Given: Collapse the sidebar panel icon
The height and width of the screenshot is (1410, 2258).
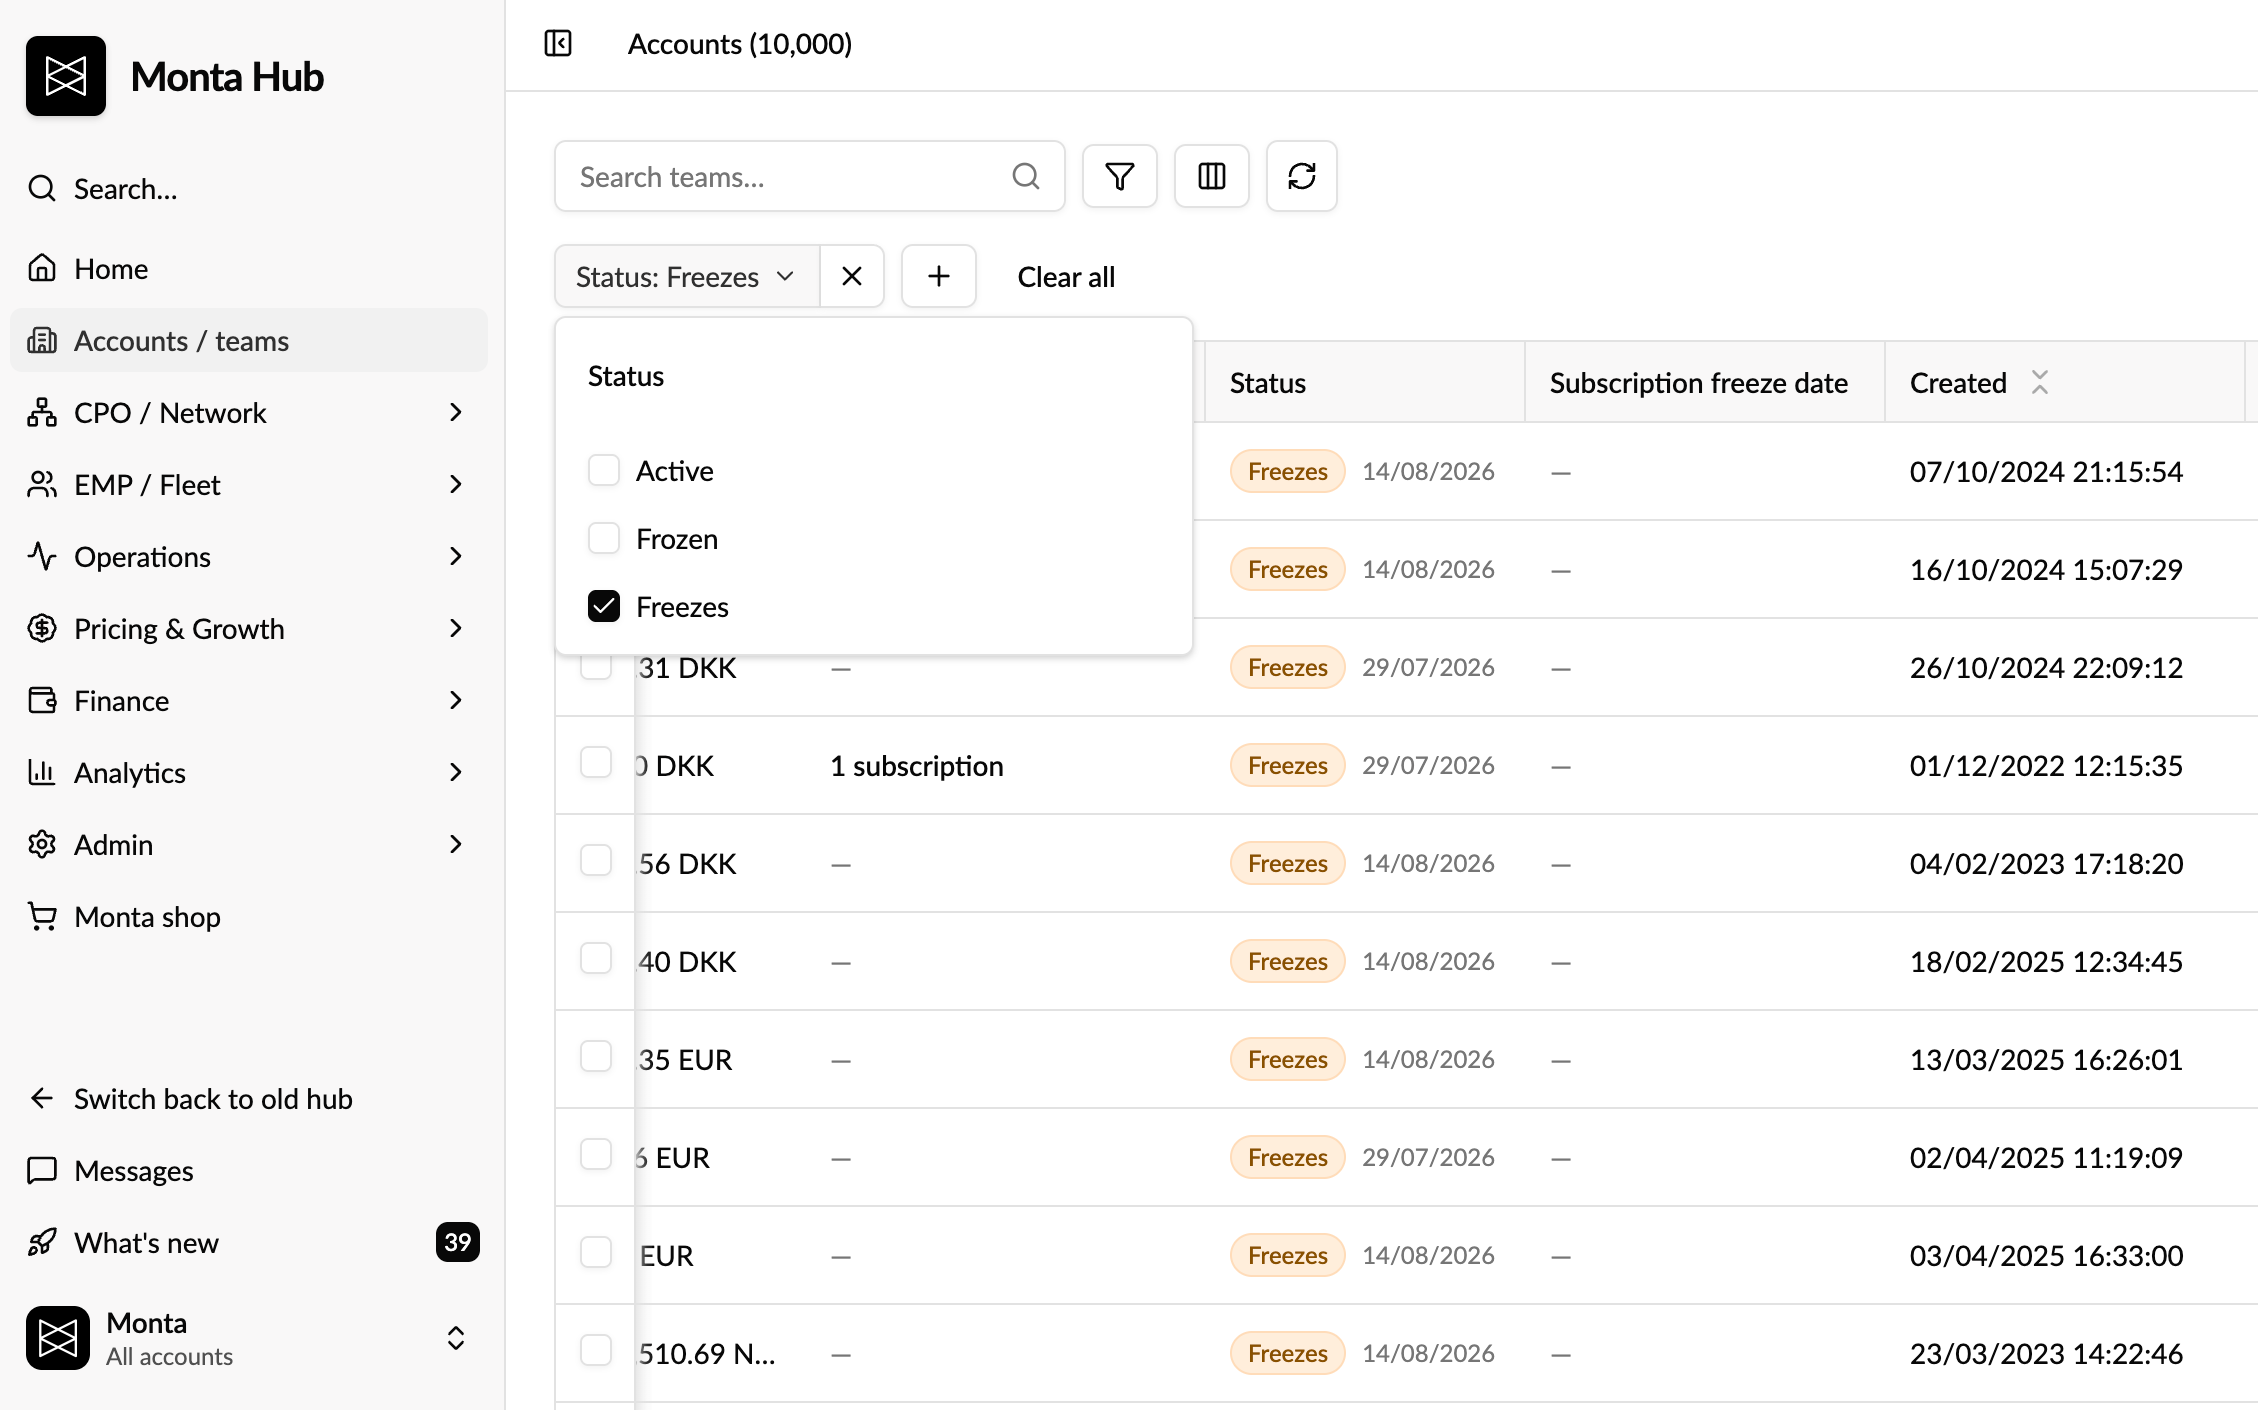Looking at the screenshot, I should click(558, 44).
